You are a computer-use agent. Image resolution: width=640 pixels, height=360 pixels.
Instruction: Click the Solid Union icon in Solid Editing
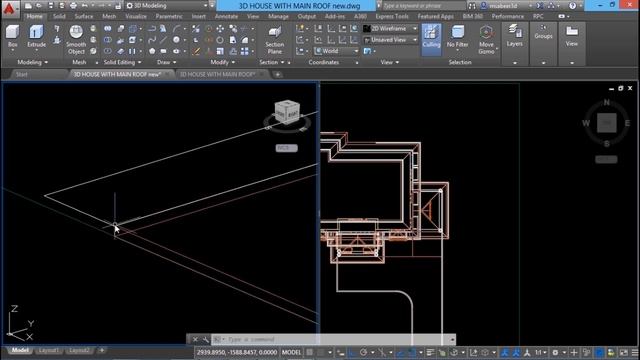point(107,29)
